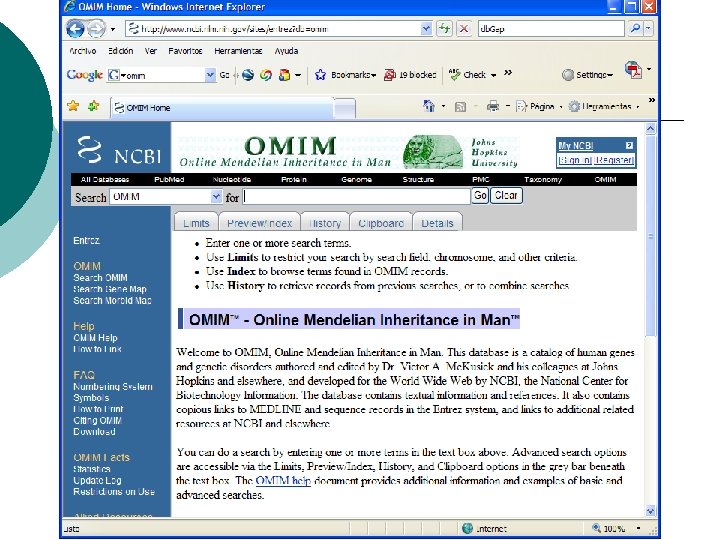Click PubMed in the black navigation bar
Image resolution: width=720 pixels, height=540 pixels.
tap(169, 180)
